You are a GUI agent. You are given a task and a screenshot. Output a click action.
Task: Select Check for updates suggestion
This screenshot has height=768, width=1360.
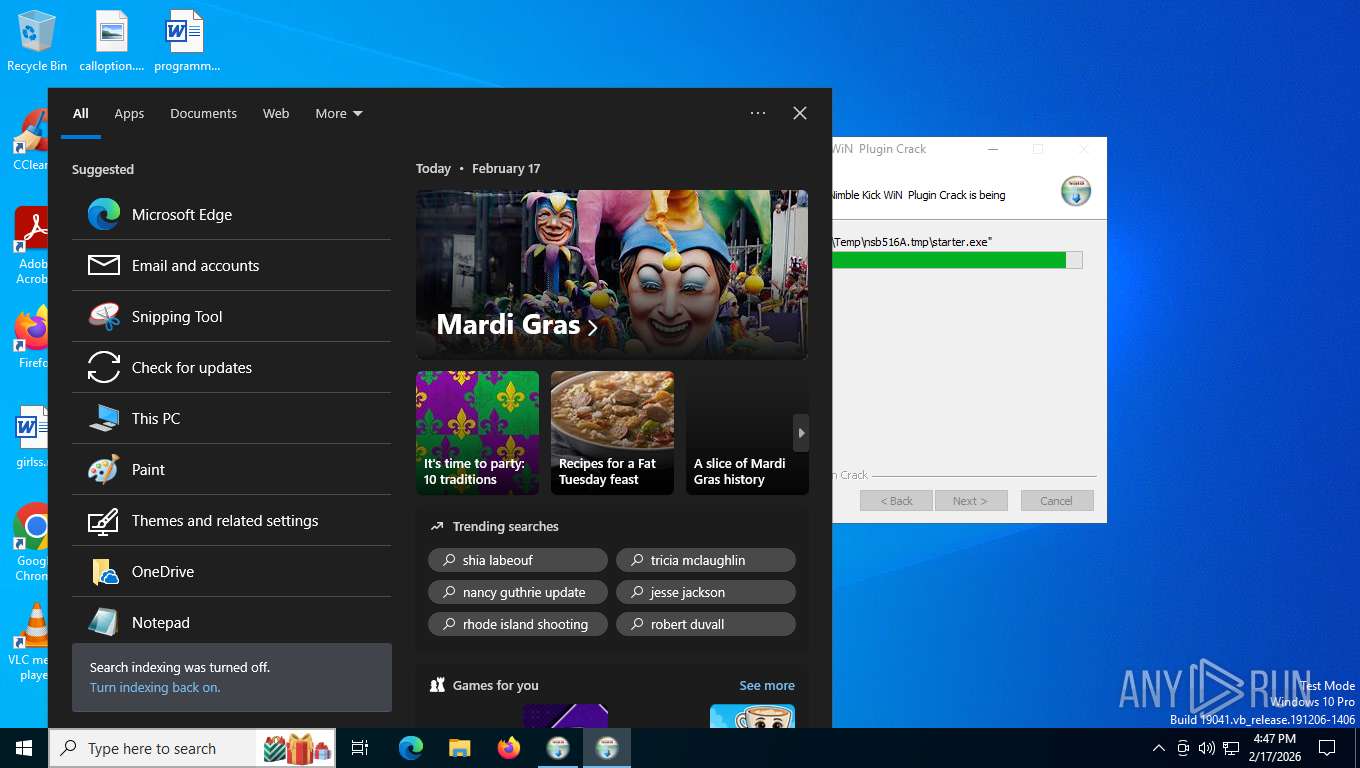[x=231, y=367]
